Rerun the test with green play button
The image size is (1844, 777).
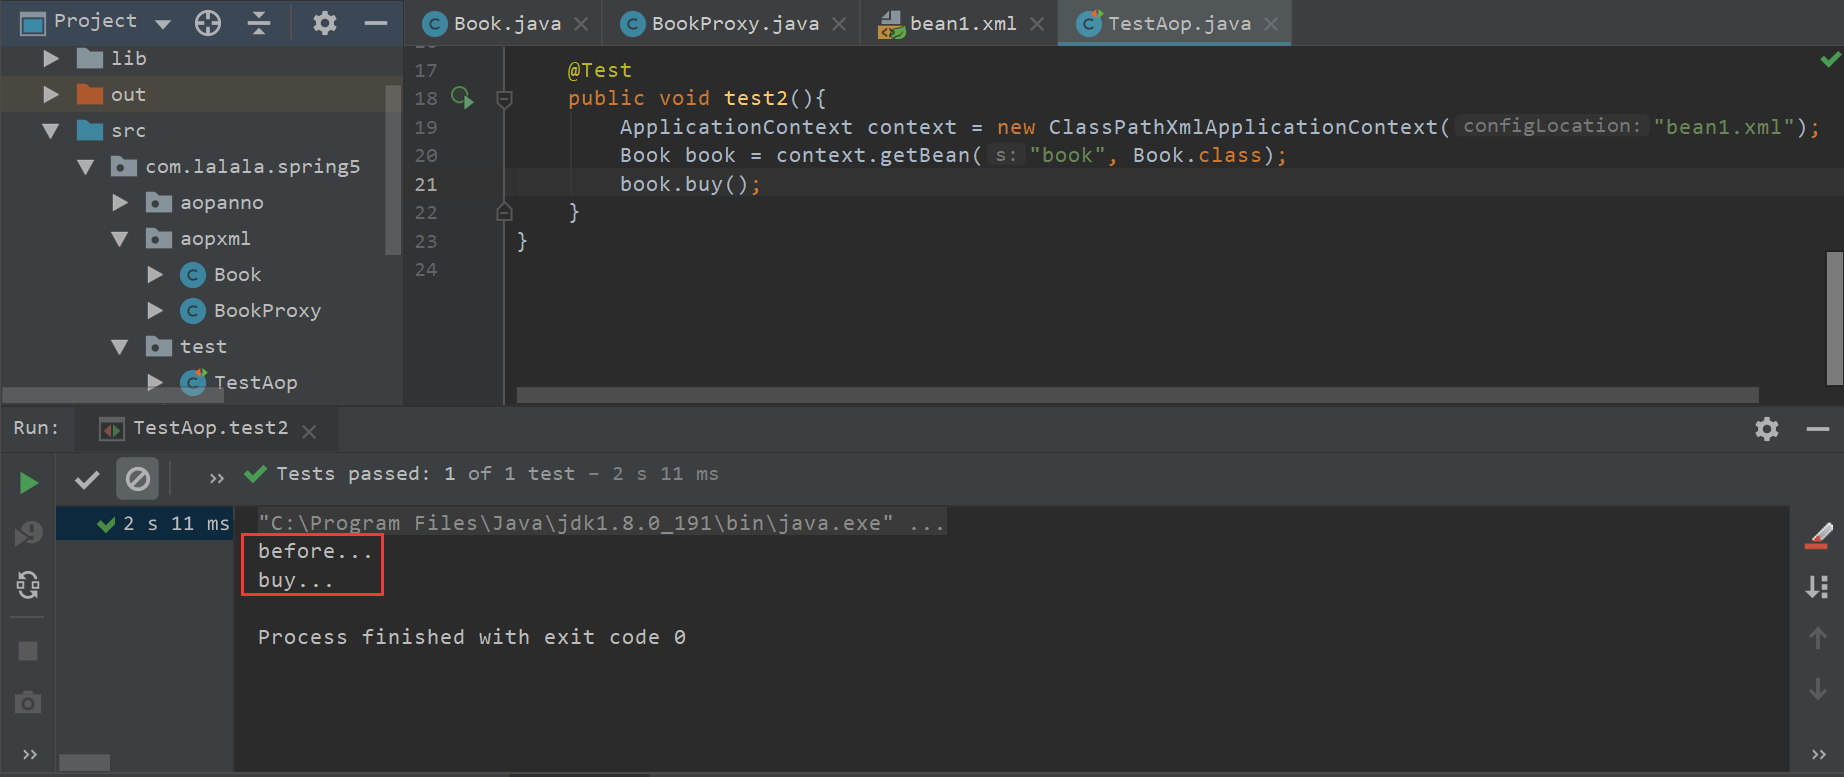click(x=29, y=483)
